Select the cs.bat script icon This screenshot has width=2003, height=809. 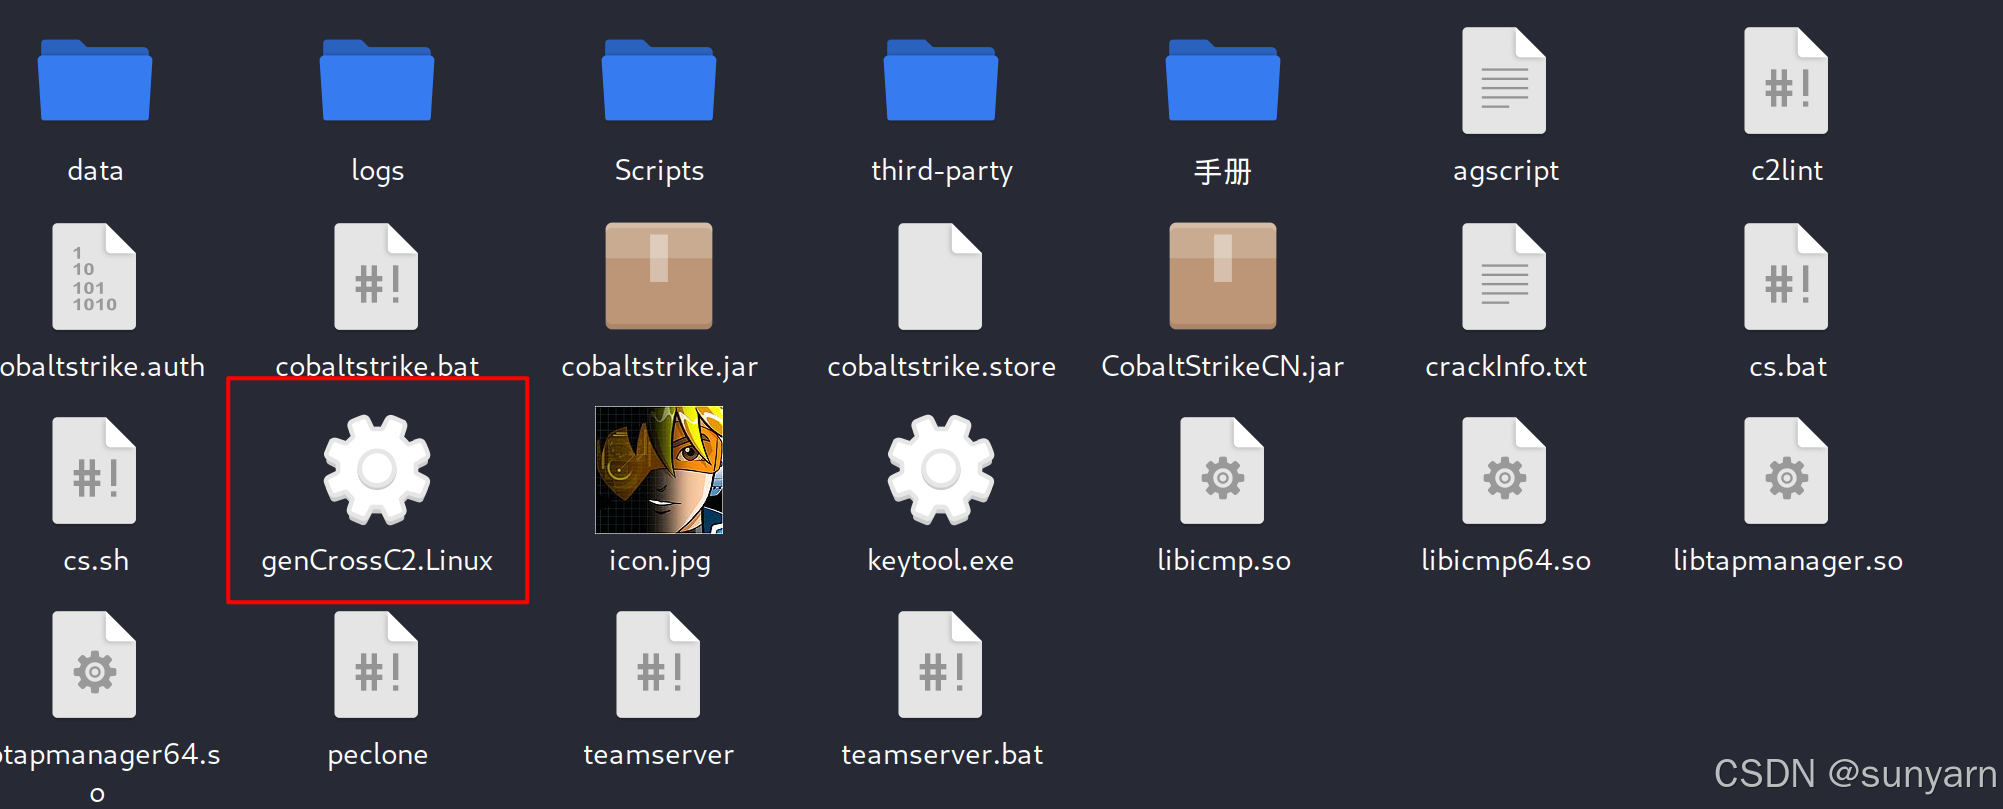point(1786,276)
